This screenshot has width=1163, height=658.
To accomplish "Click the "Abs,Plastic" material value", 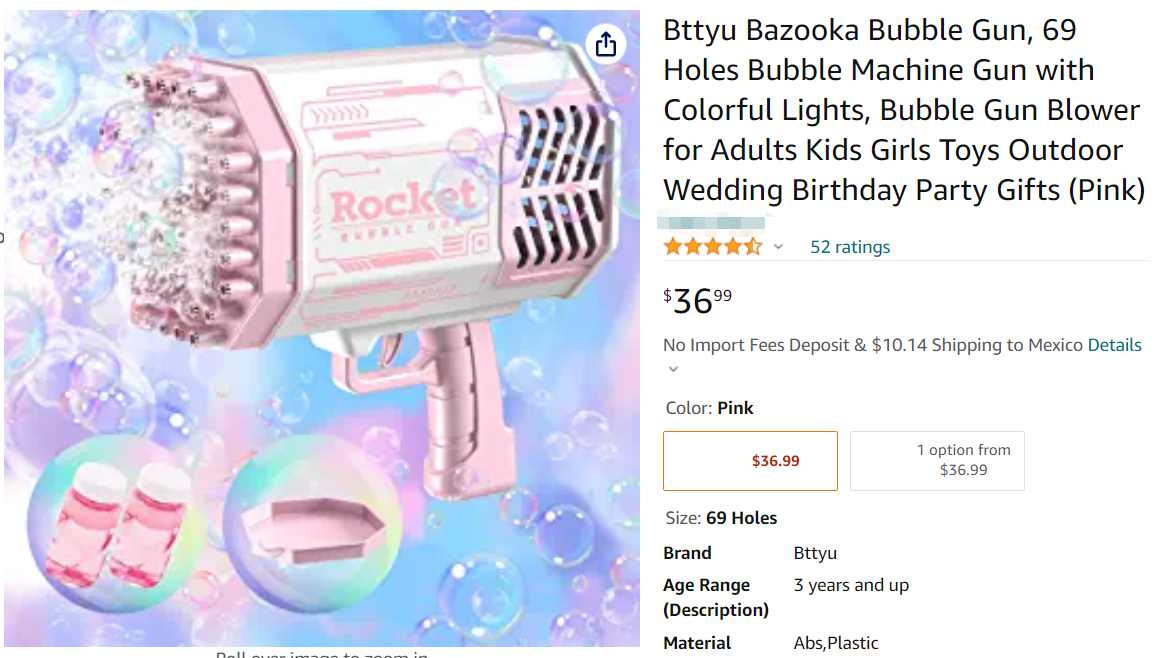I will [836, 643].
